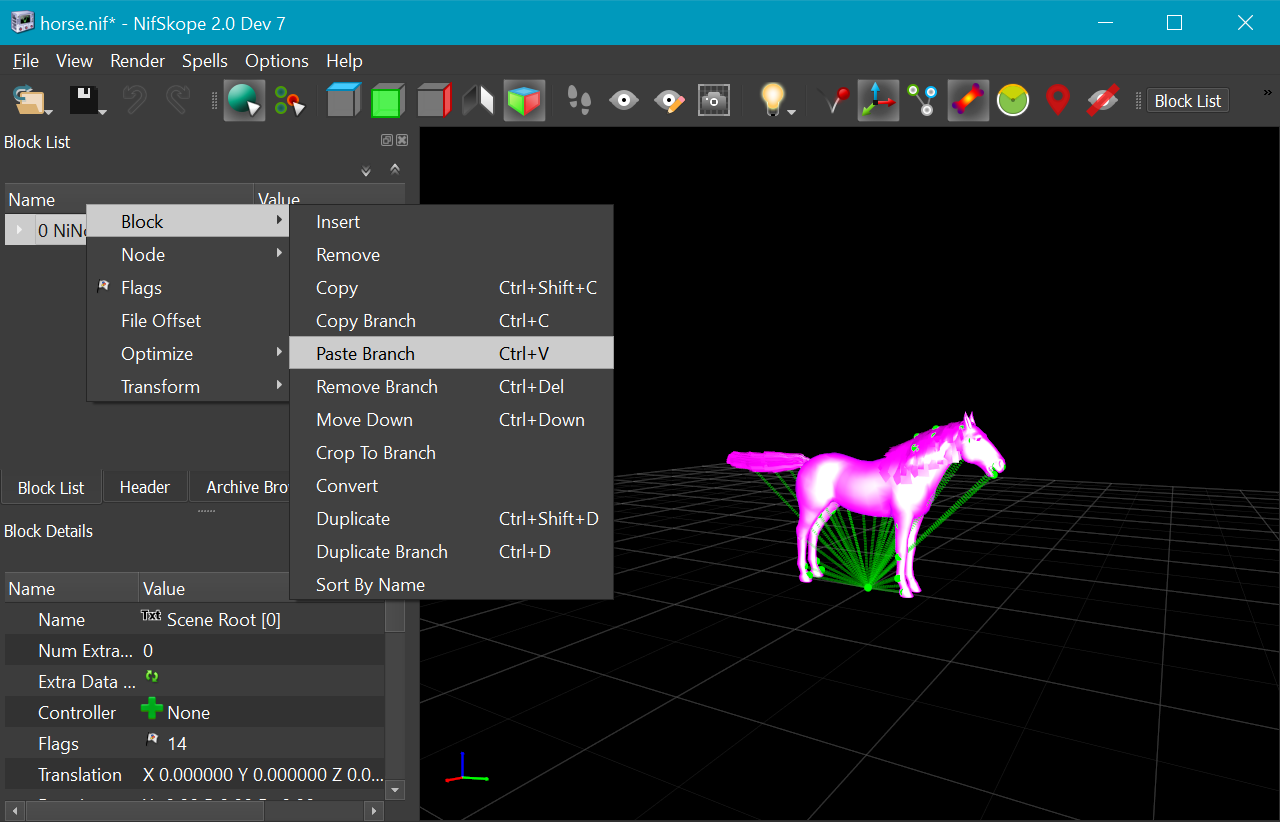Image resolution: width=1280 pixels, height=822 pixels.
Task: Select Remove Branch in the submenu
Action: tap(451, 387)
